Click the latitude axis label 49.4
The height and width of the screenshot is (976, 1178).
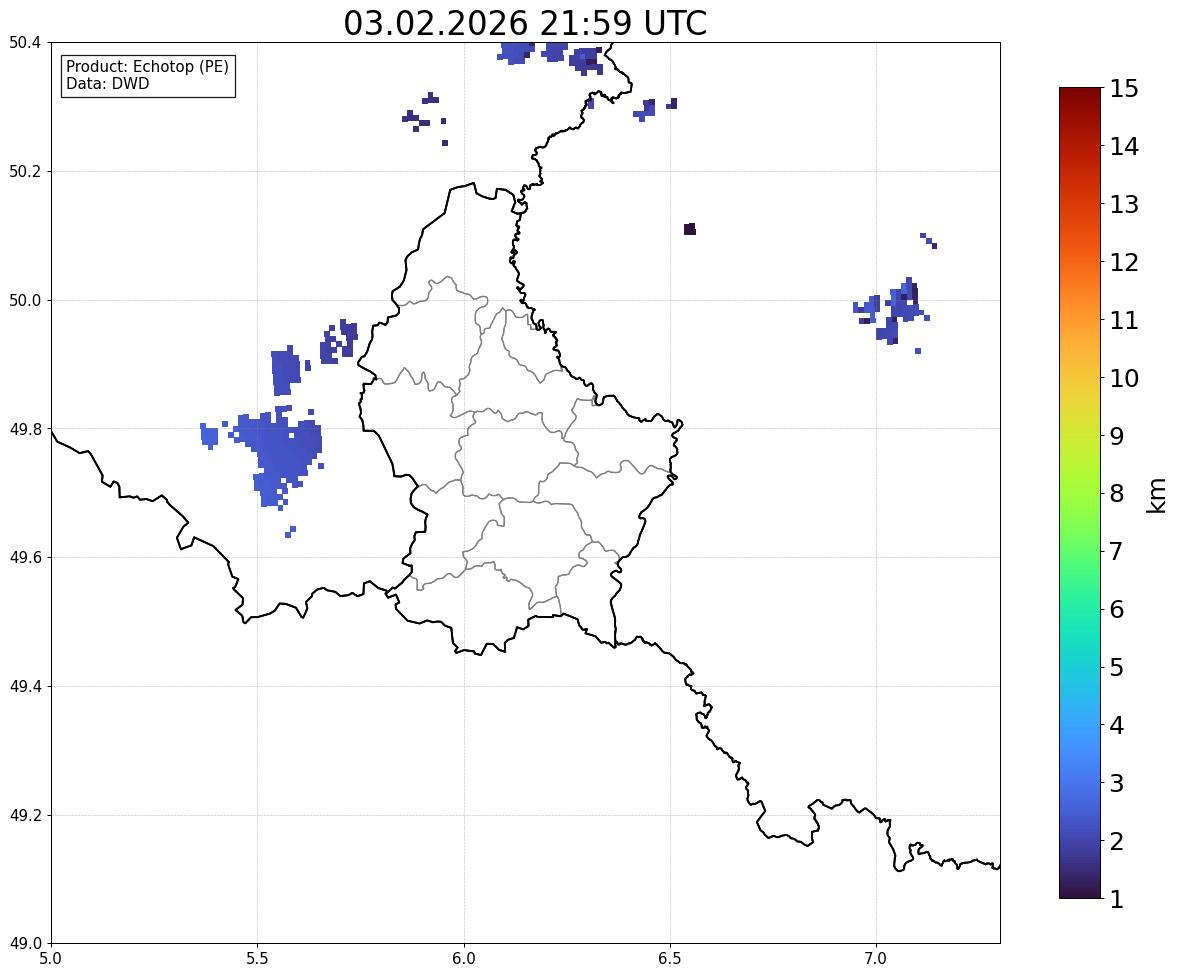pos(25,687)
